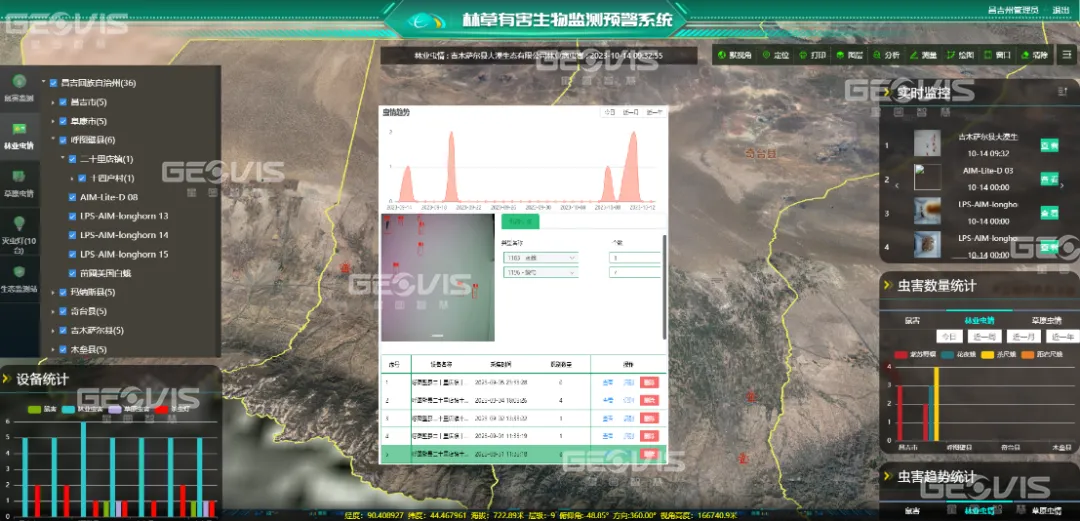Open the first pest type dropdown in popup
Viewport: 1080px width, 521px height.
point(540,258)
